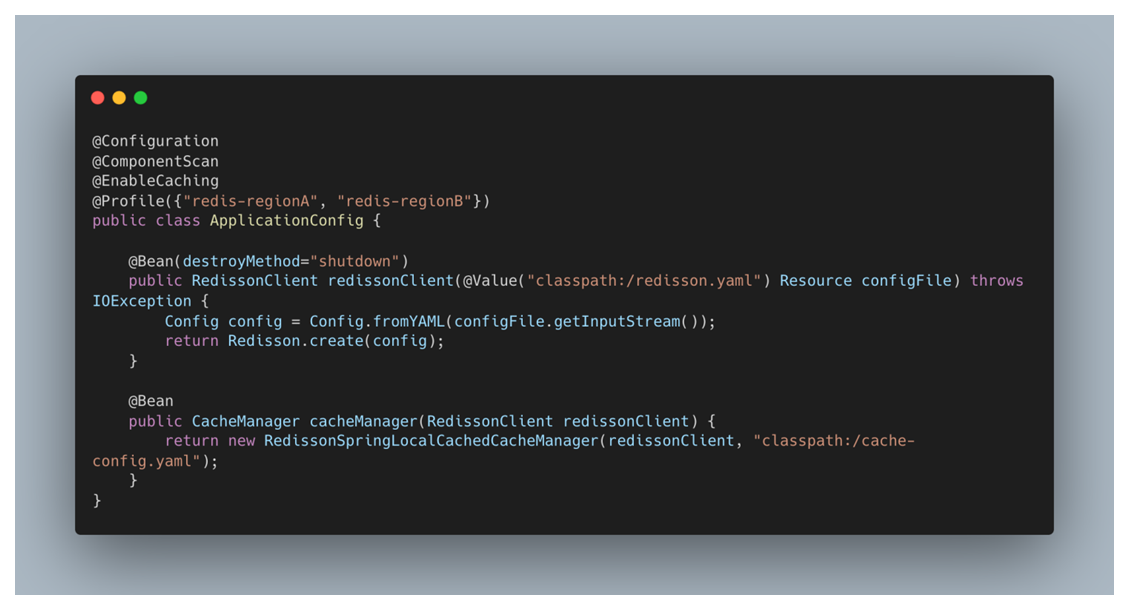Click Config.fromYAML method call
The image size is (1128, 606).
point(377,321)
